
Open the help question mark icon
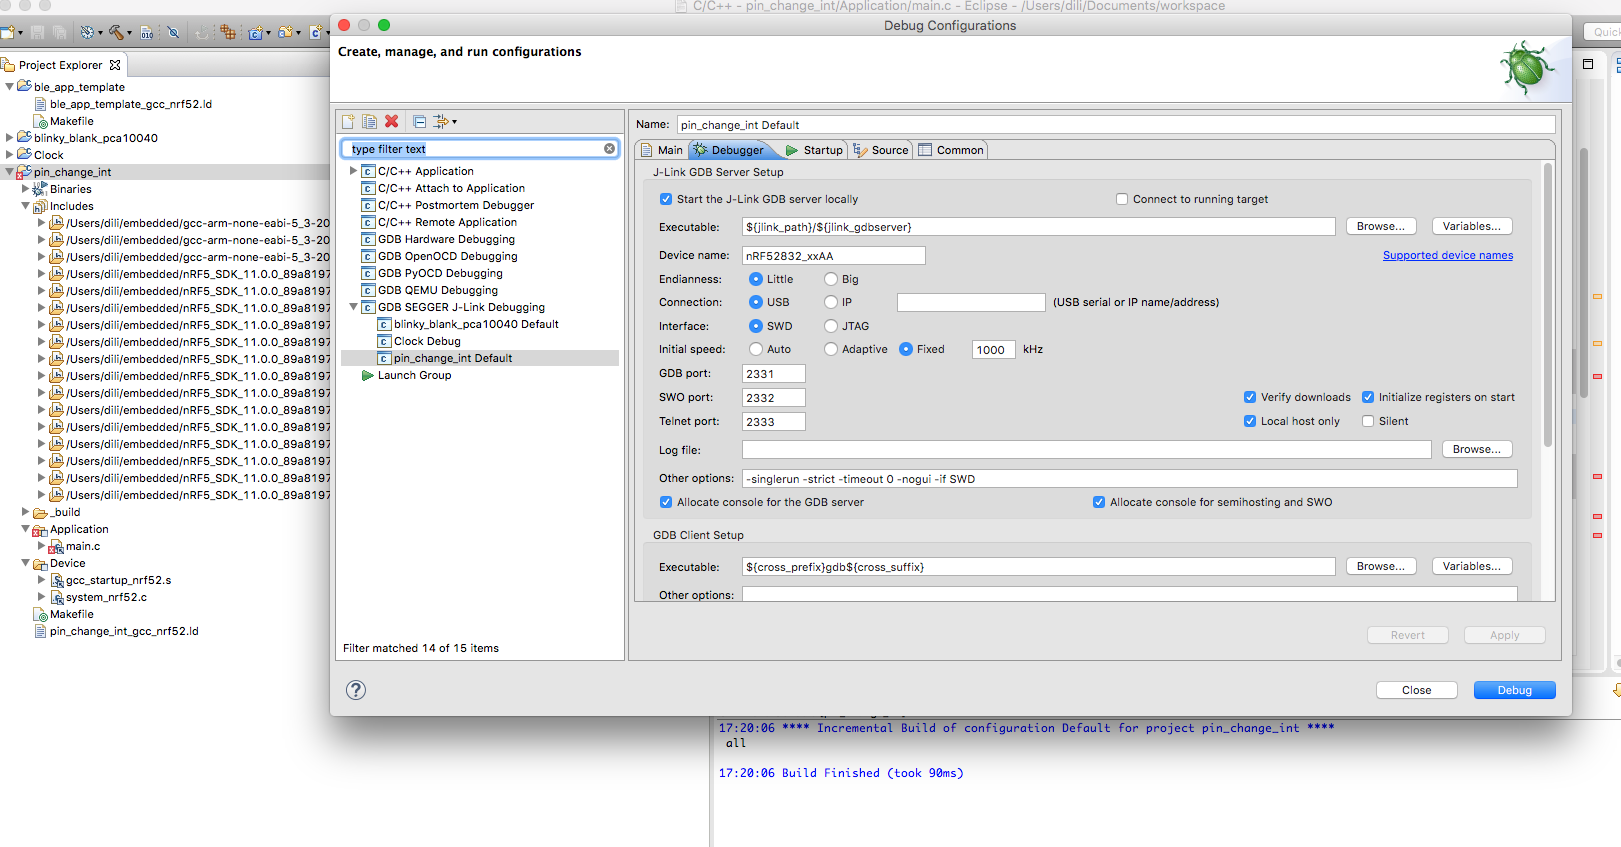(x=356, y=690)
